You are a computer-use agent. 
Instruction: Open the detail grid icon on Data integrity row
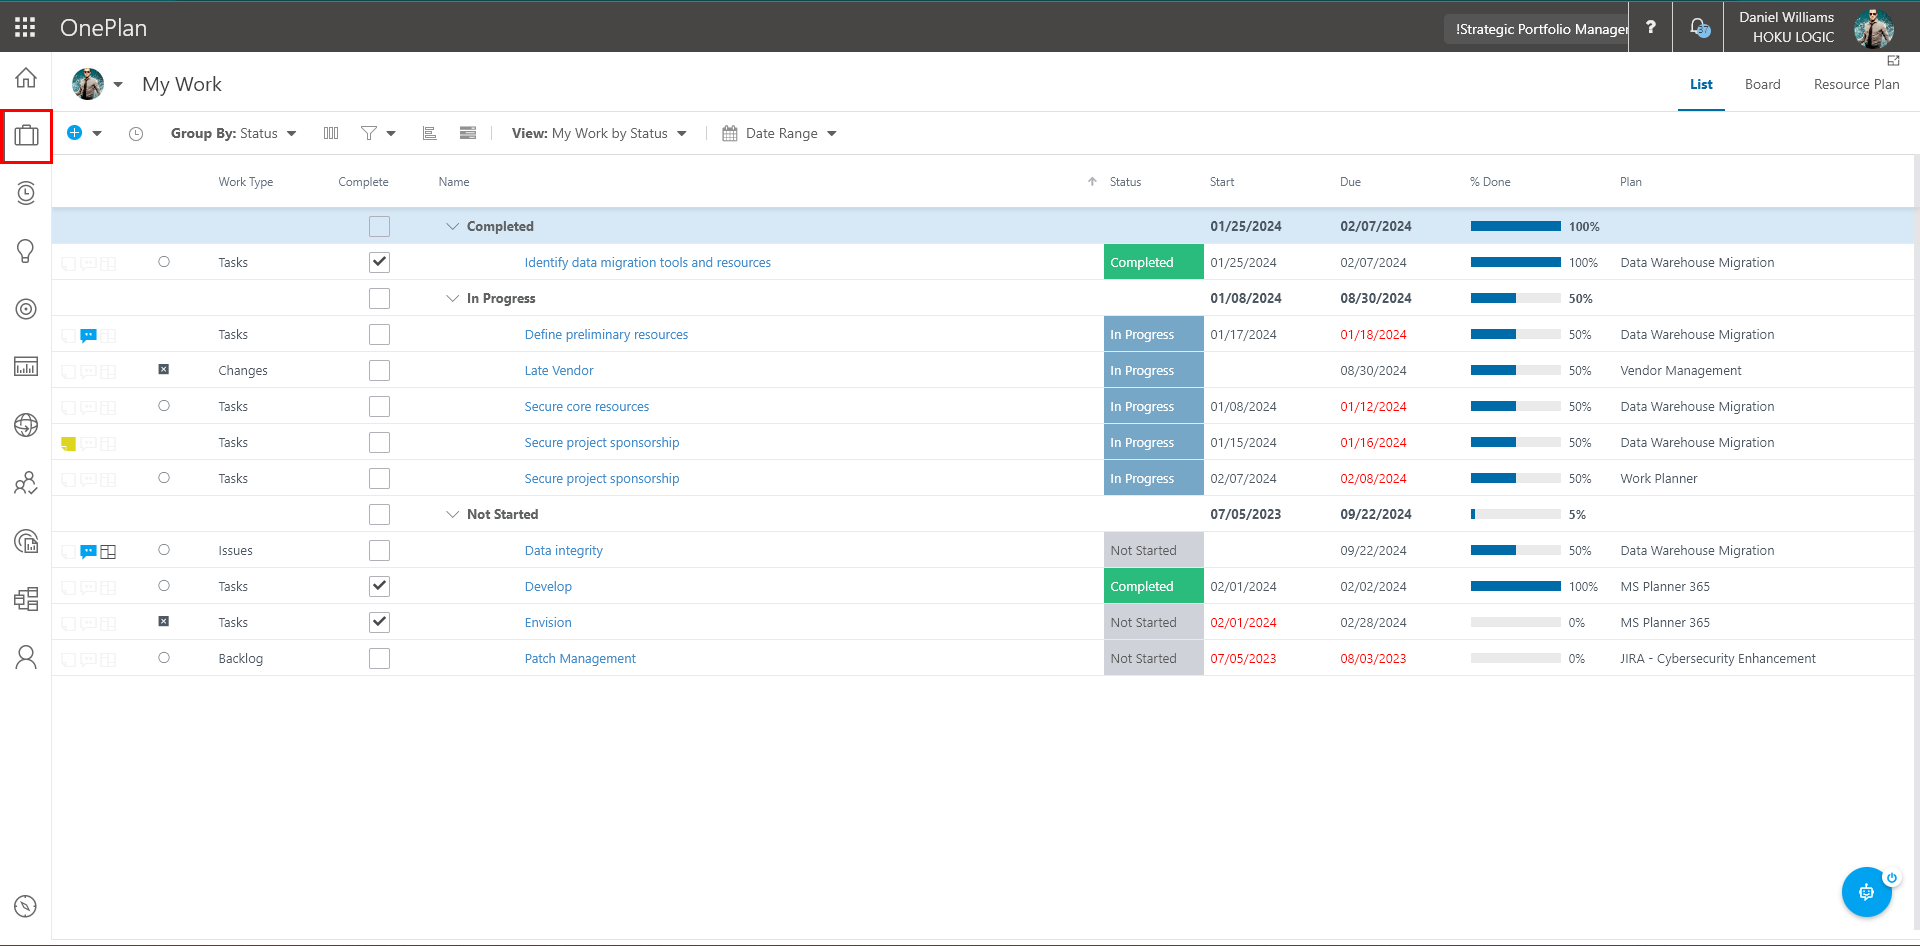pos(108,551)
